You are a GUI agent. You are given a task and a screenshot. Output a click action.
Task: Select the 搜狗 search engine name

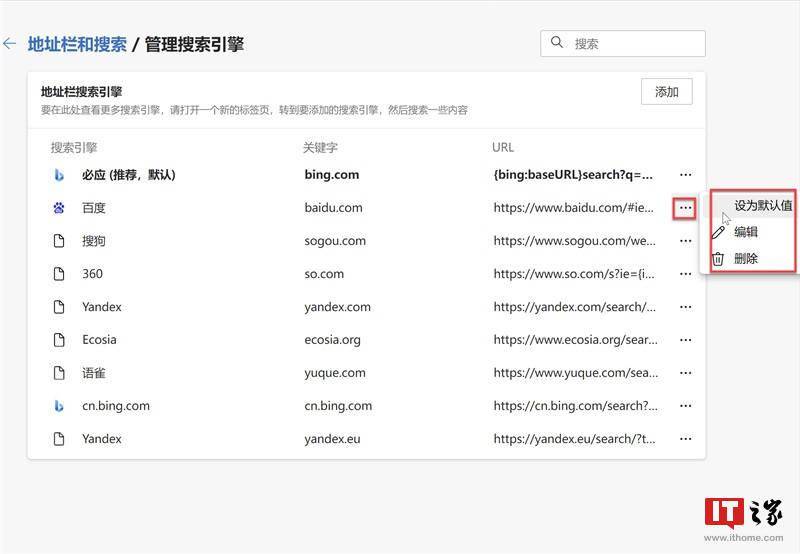[94, 241]
